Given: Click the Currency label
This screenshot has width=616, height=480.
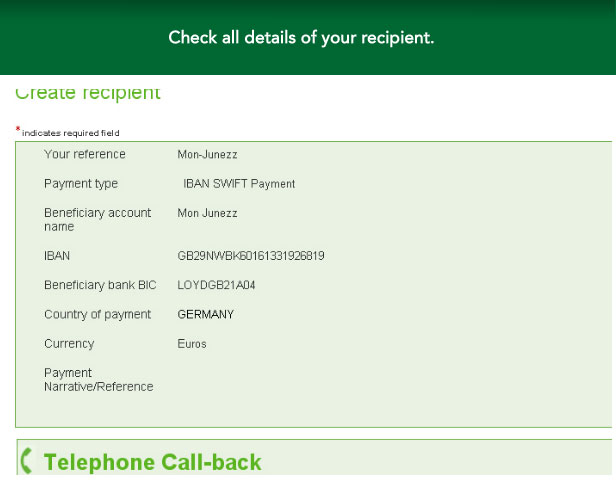Looking at the screenshot, I should 69,344.
